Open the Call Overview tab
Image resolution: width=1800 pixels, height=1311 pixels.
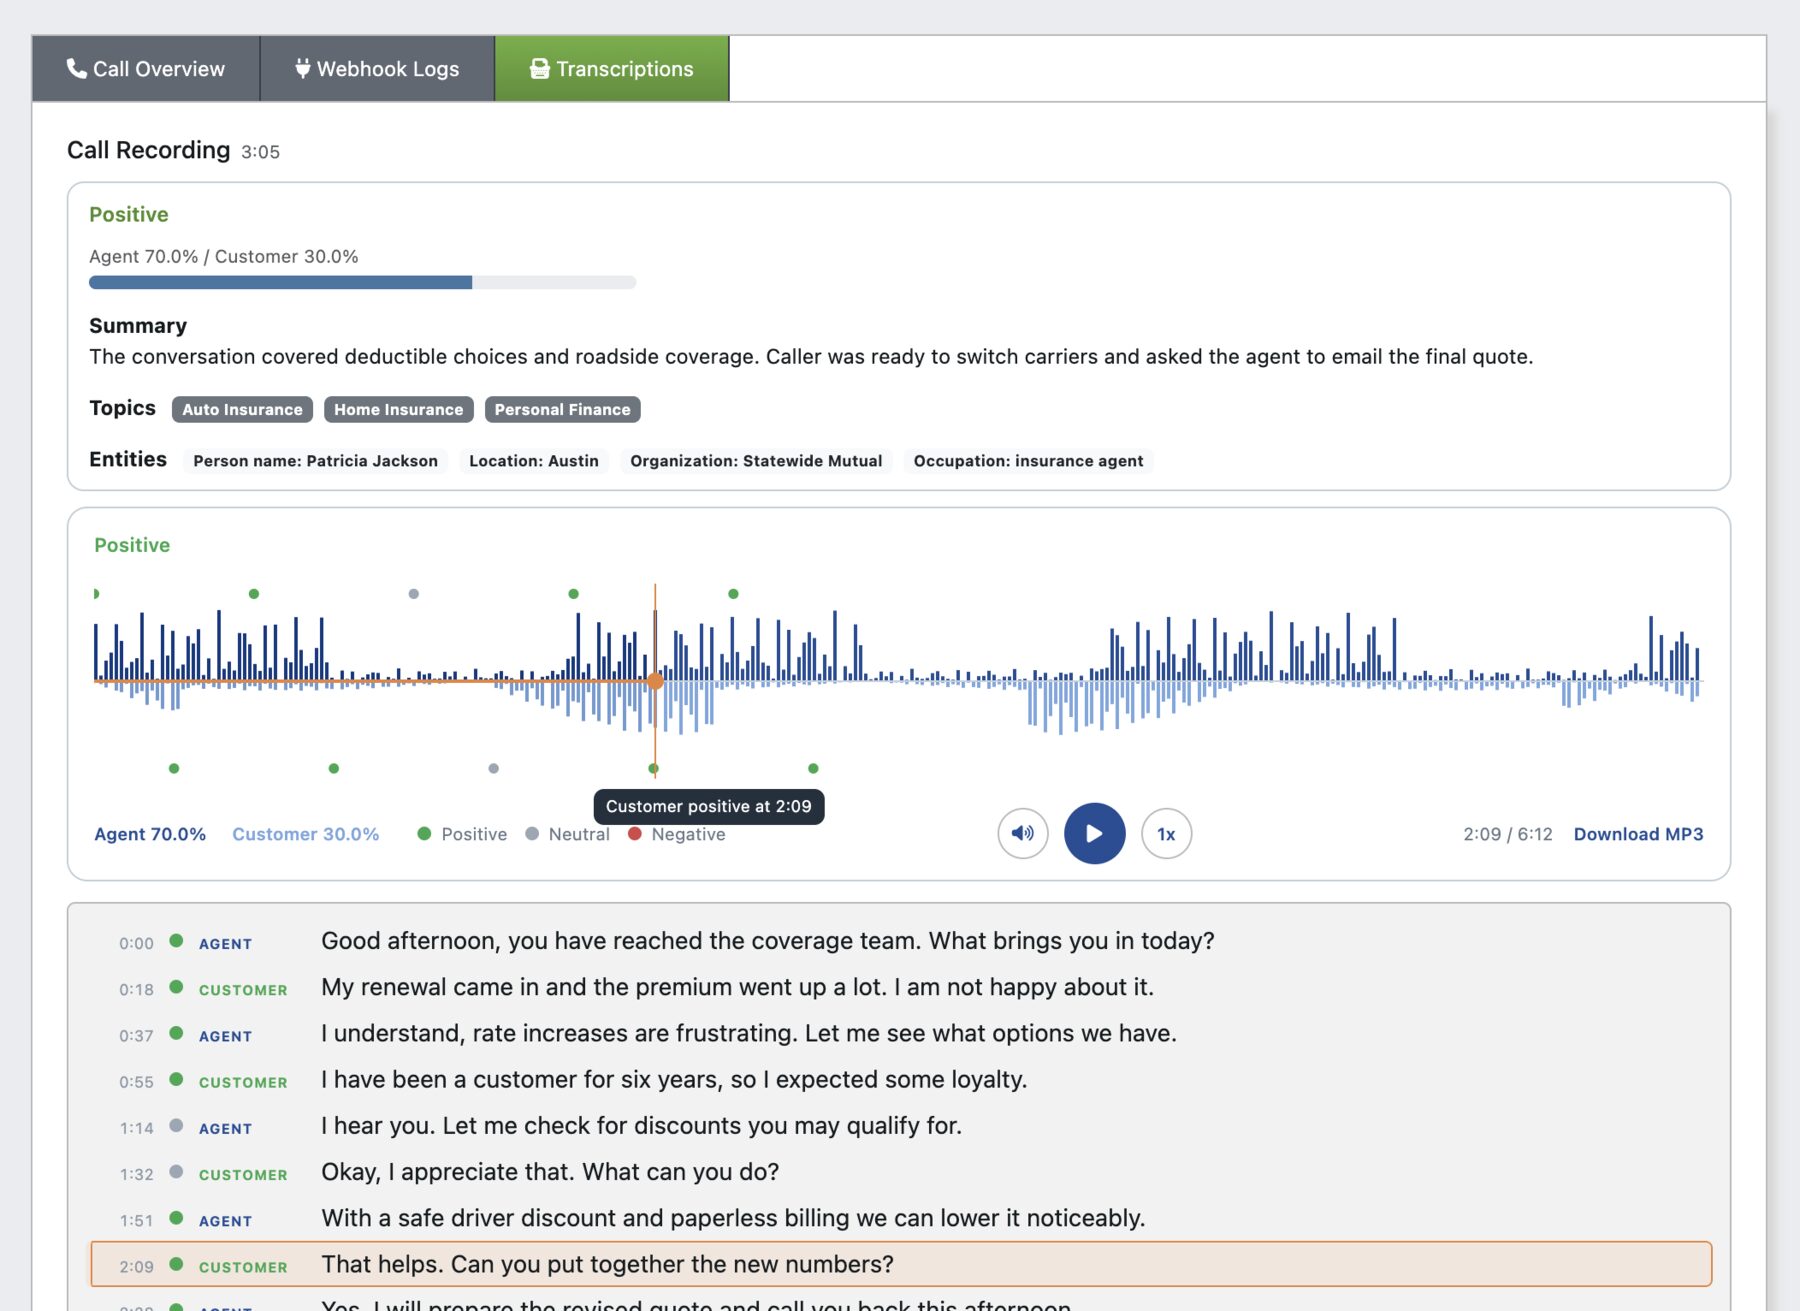tap(146, 69)
